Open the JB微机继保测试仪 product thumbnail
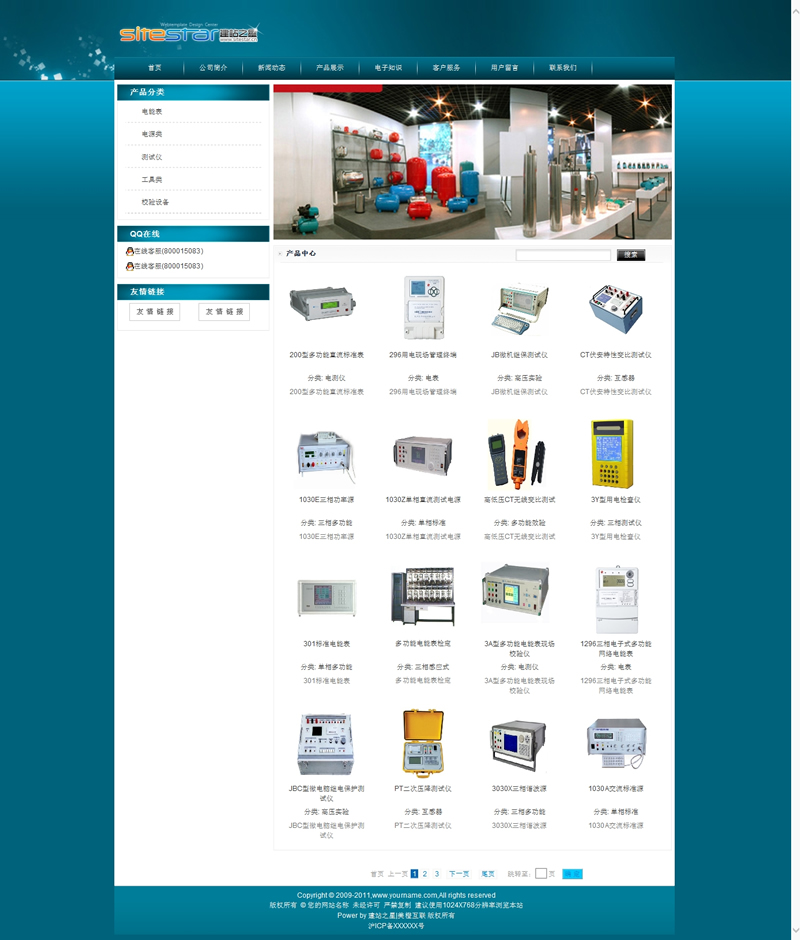The width and height of the screenshot is (800, 940). coord(519,309)
